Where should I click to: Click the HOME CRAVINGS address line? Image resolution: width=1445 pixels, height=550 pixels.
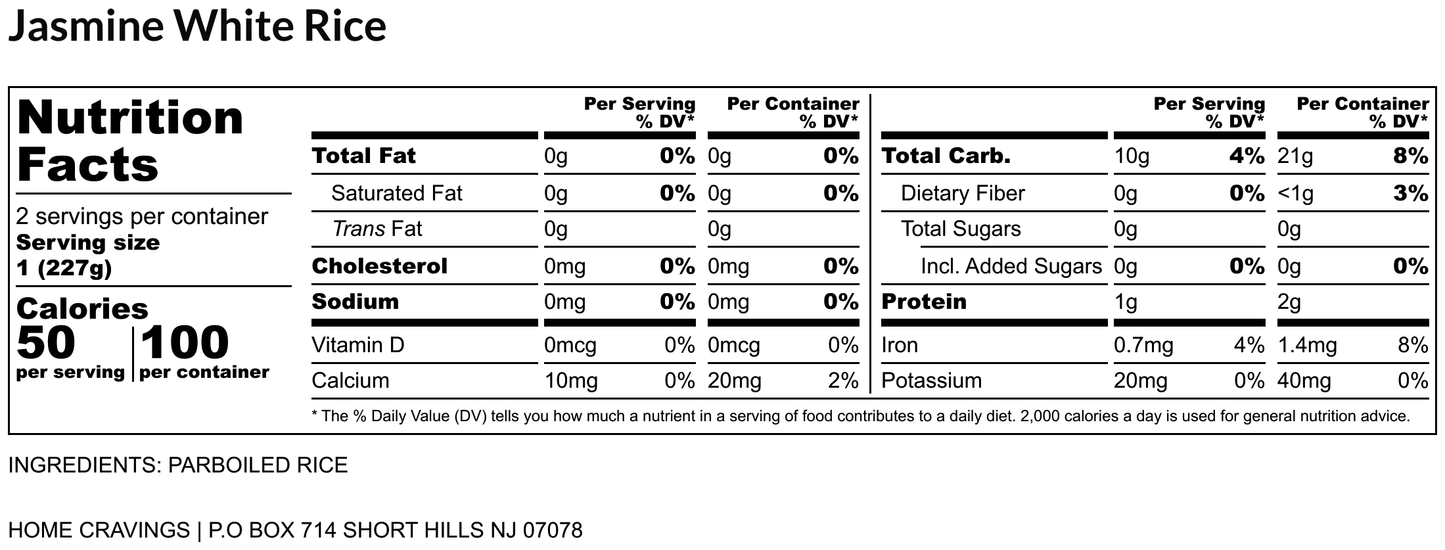(295, 530)
